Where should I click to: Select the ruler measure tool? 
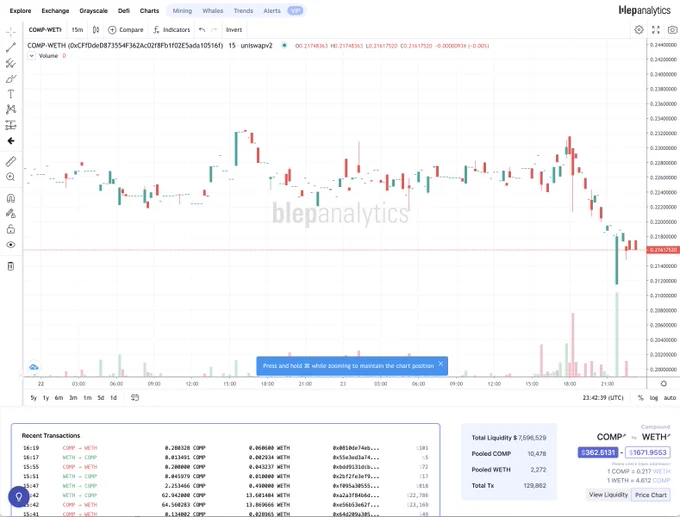click(x=11, y=161)
